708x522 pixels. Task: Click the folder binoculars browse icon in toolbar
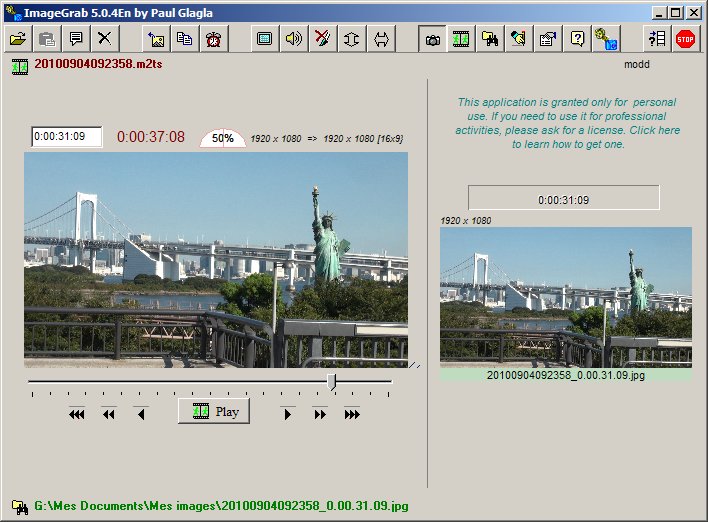point(490,39)
